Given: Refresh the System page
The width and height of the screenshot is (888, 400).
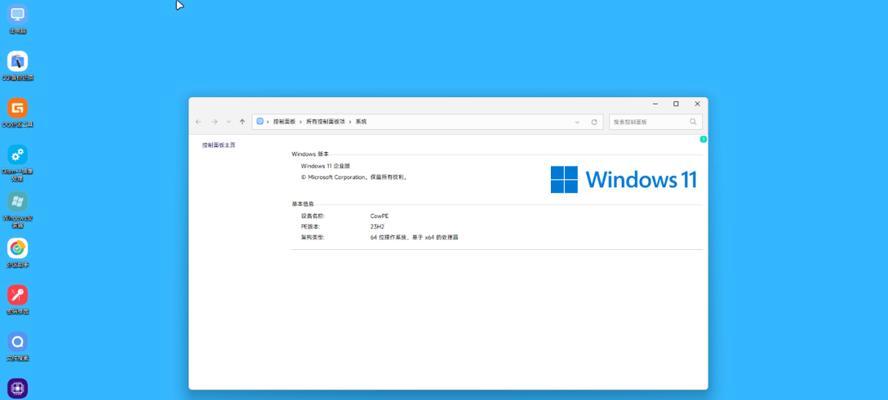Looking at the screenshot, I should coord(594,122).
